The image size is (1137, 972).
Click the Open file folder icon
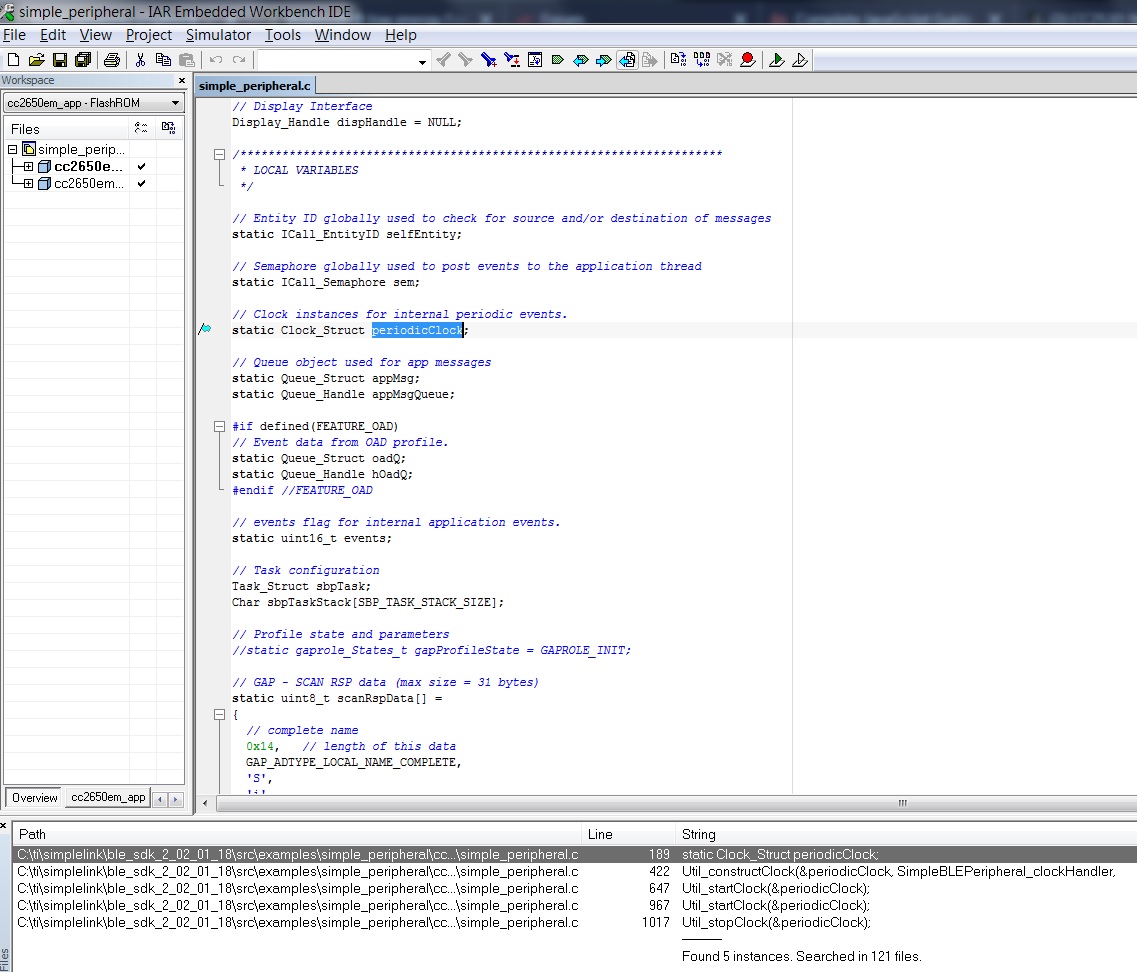tap(36, 60)
